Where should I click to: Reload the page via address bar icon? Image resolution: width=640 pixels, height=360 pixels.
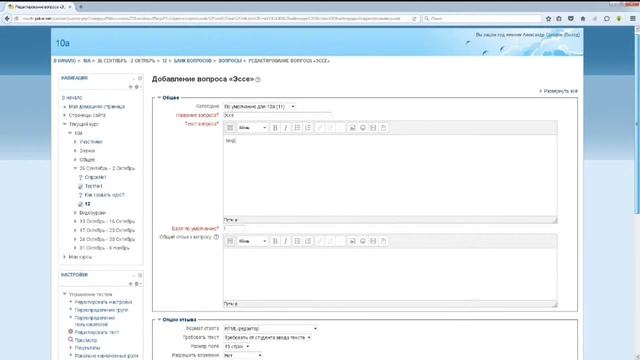[x=414, y=18]
